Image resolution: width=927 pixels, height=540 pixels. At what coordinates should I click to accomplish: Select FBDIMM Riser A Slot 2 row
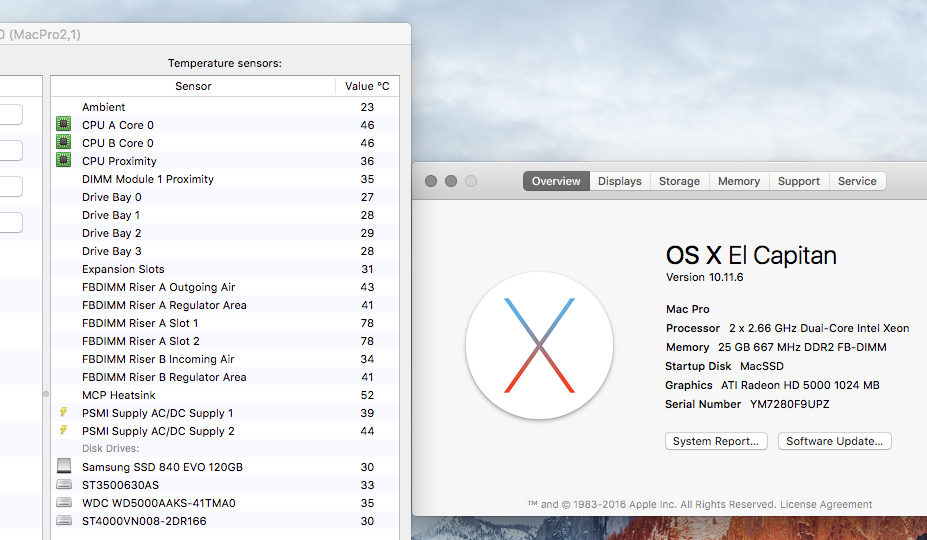pos(225,341)
